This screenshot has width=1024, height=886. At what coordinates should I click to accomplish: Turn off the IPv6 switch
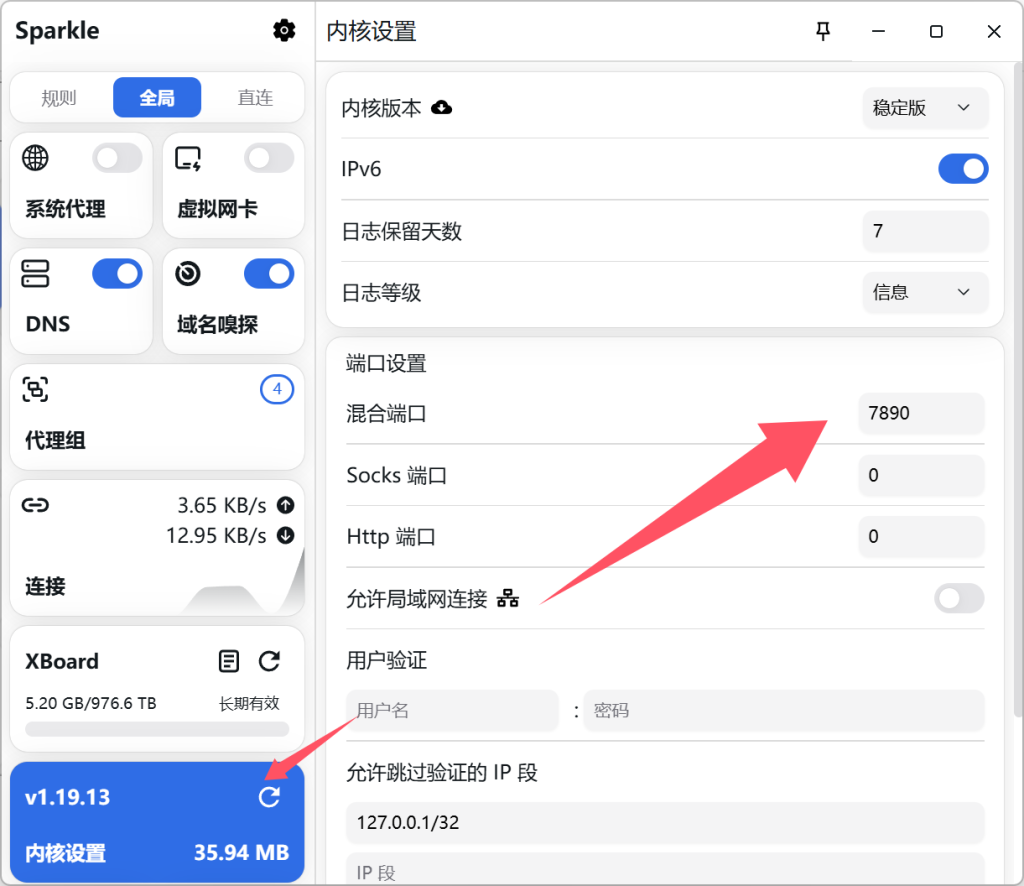(x=963, y=169)
